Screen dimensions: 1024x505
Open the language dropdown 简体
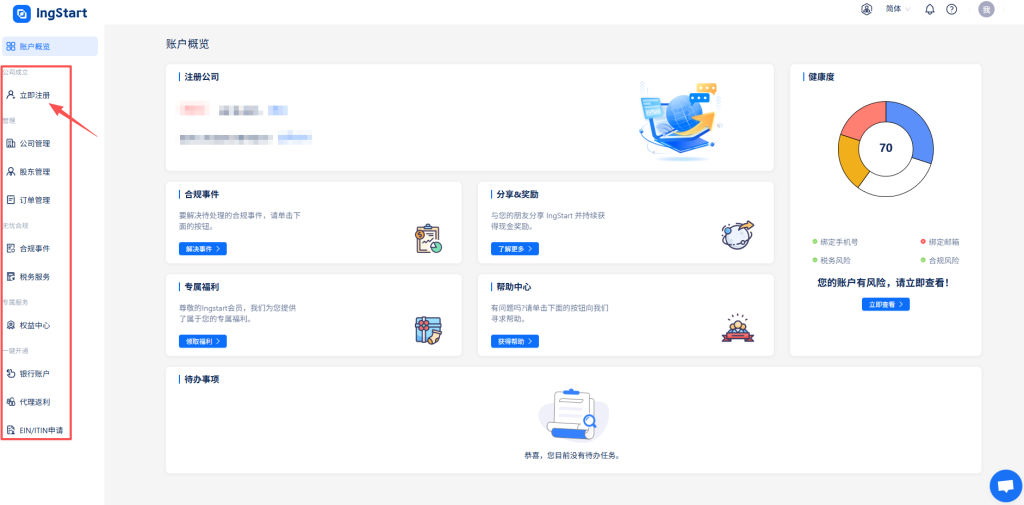point(897,9)
